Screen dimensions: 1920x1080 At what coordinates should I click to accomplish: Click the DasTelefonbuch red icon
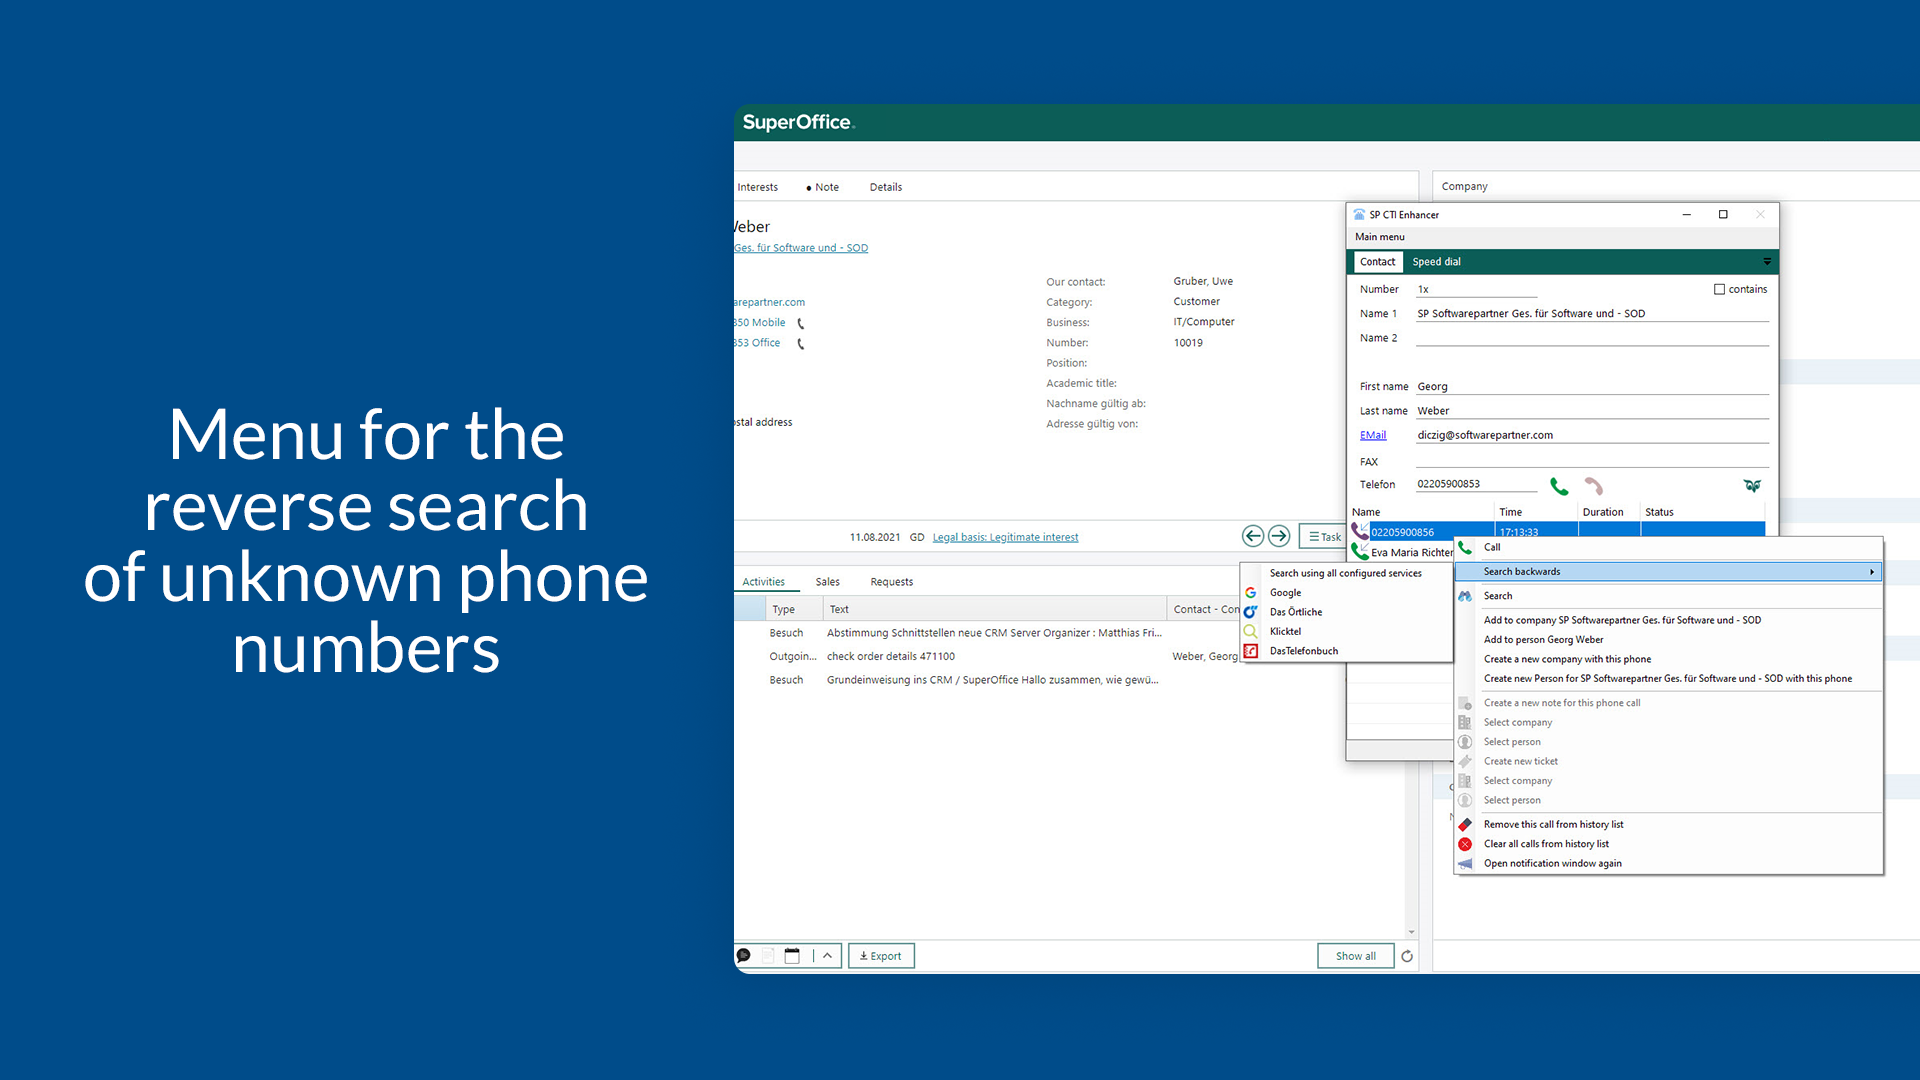tap(1250, 651)
